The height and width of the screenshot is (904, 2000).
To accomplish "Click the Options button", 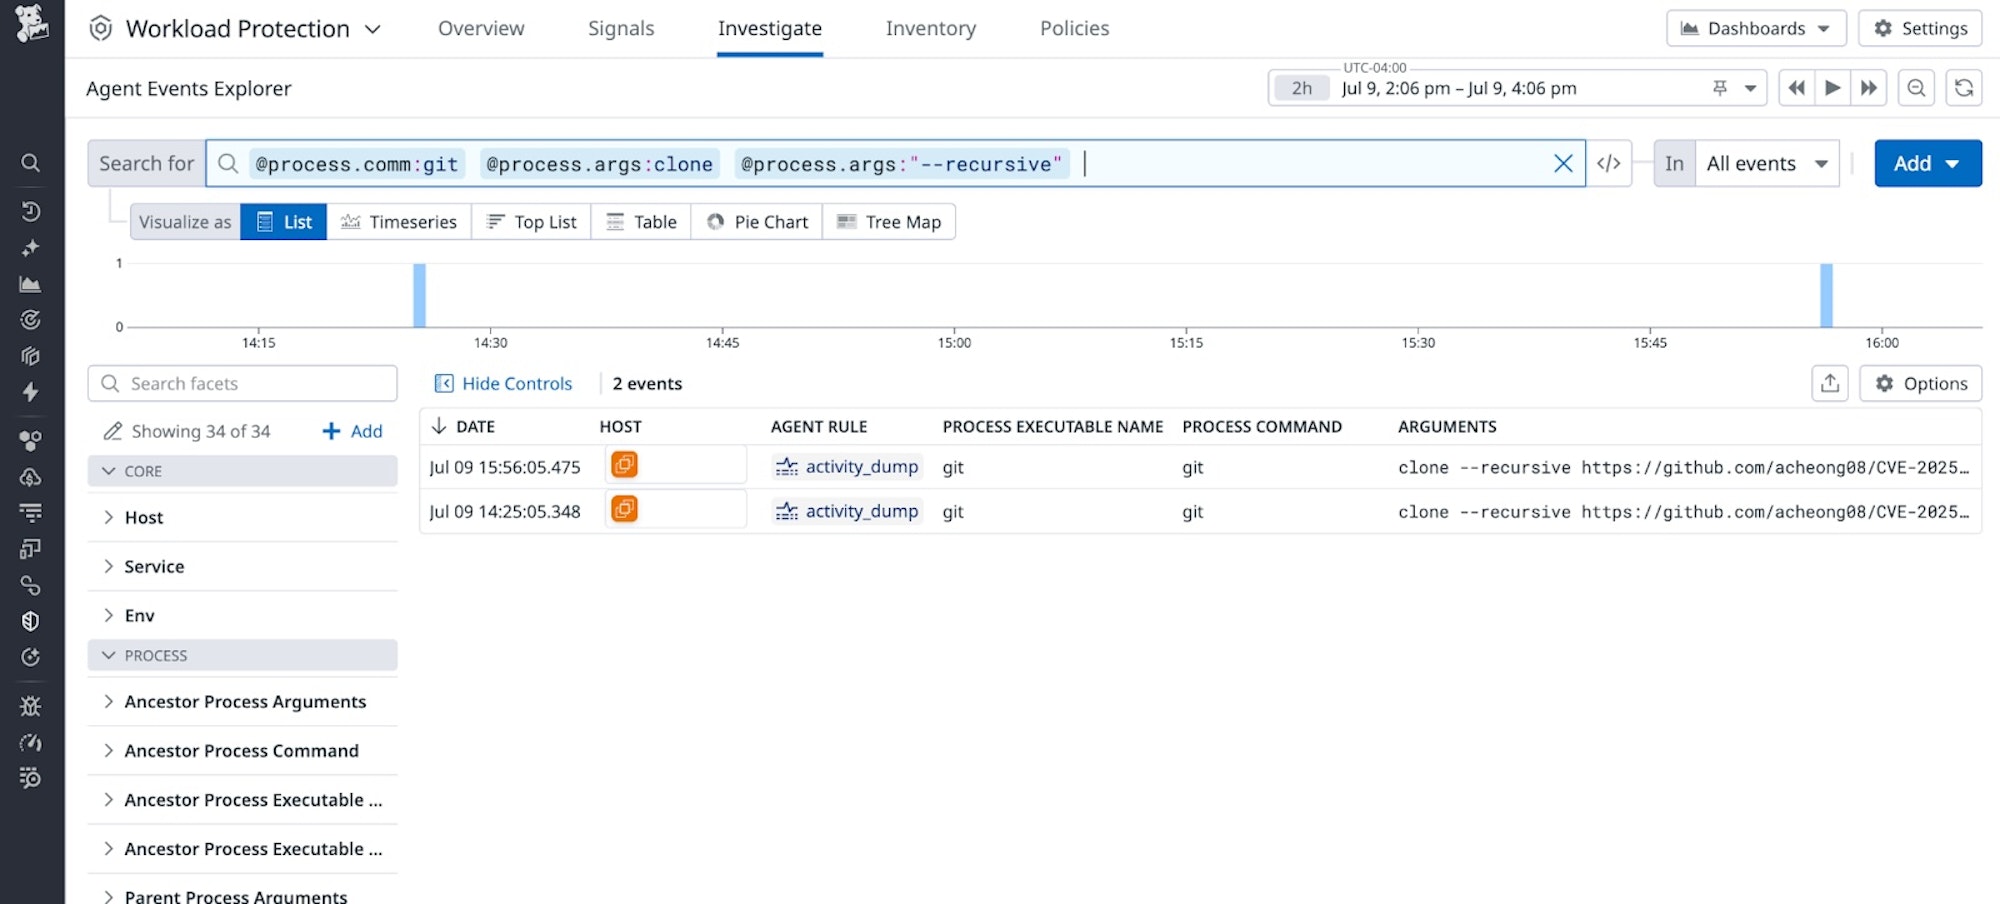I will click(1921, 384).
